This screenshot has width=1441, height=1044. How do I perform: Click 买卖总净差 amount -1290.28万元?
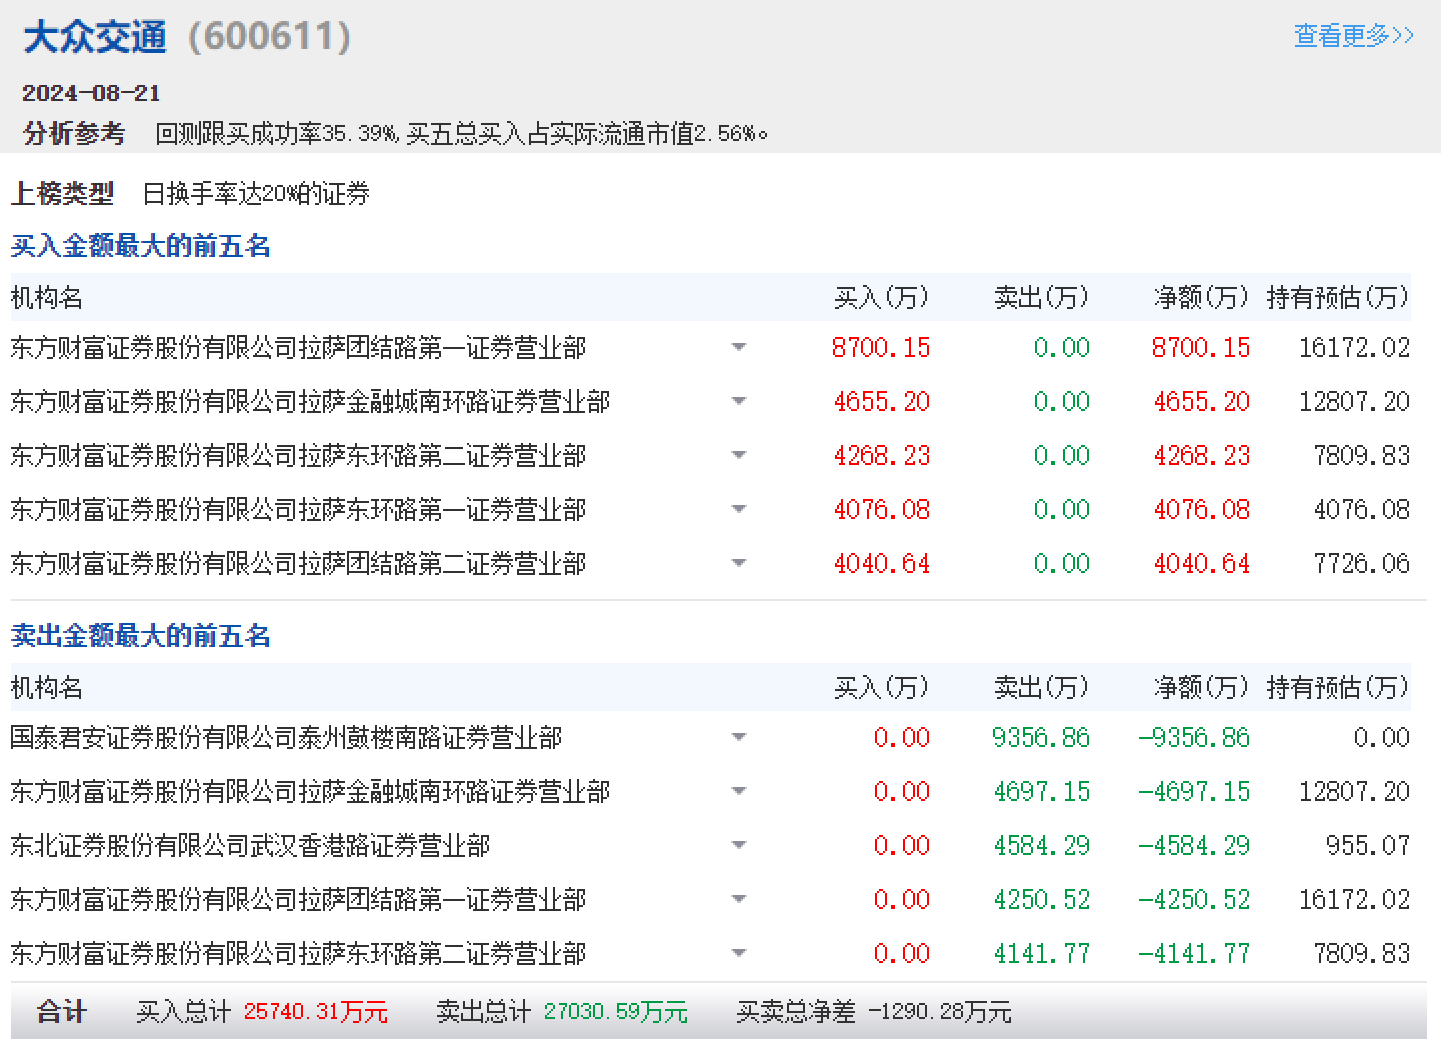pos(940,1012)
